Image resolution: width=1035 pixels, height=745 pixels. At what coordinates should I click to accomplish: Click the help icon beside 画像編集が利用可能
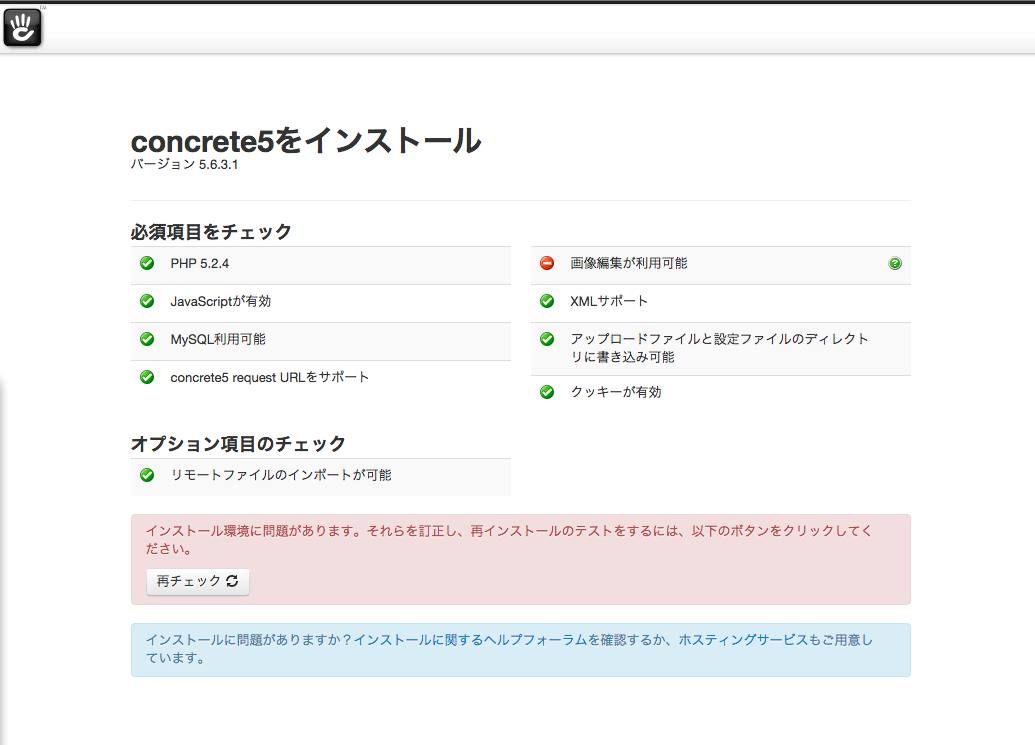(894, 263)
